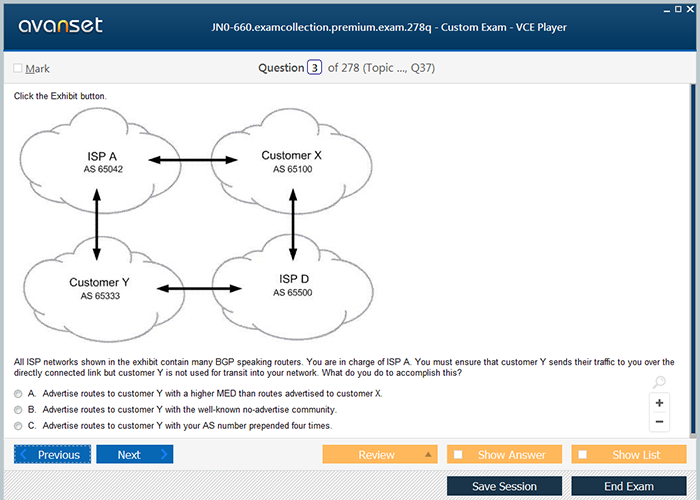The image size is (700, 500).
Task: Click answer text about AS number prepended
Action: pos(187,426)
